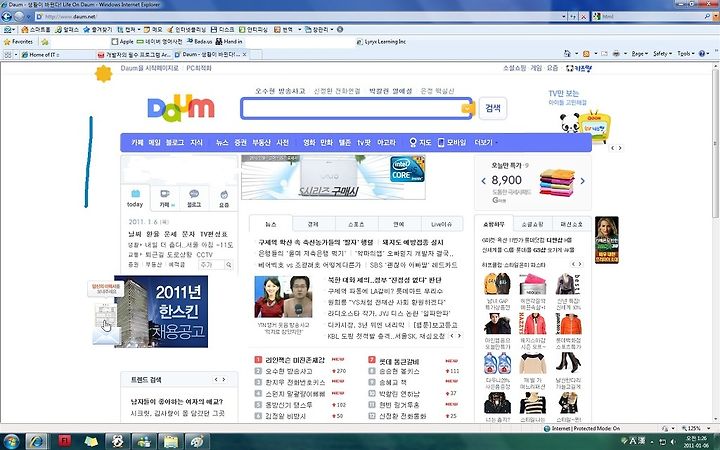This screenshot has height=450, width=720.
Task: Open the blue Help question mark icon
Action: pos(702,54)
